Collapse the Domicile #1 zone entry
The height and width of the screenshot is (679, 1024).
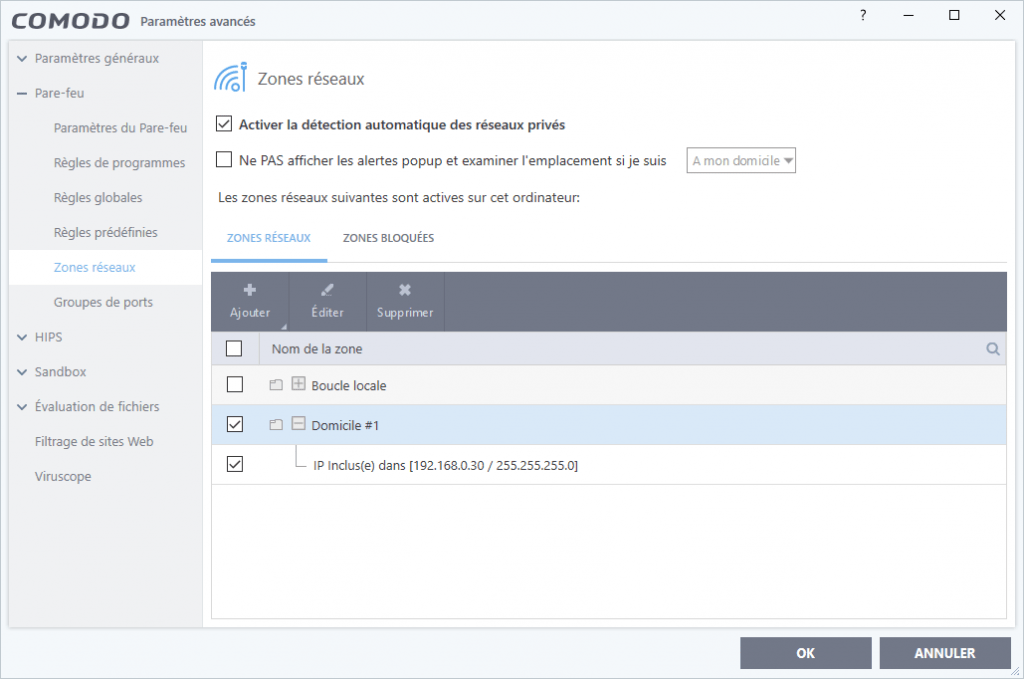(298, 424)
